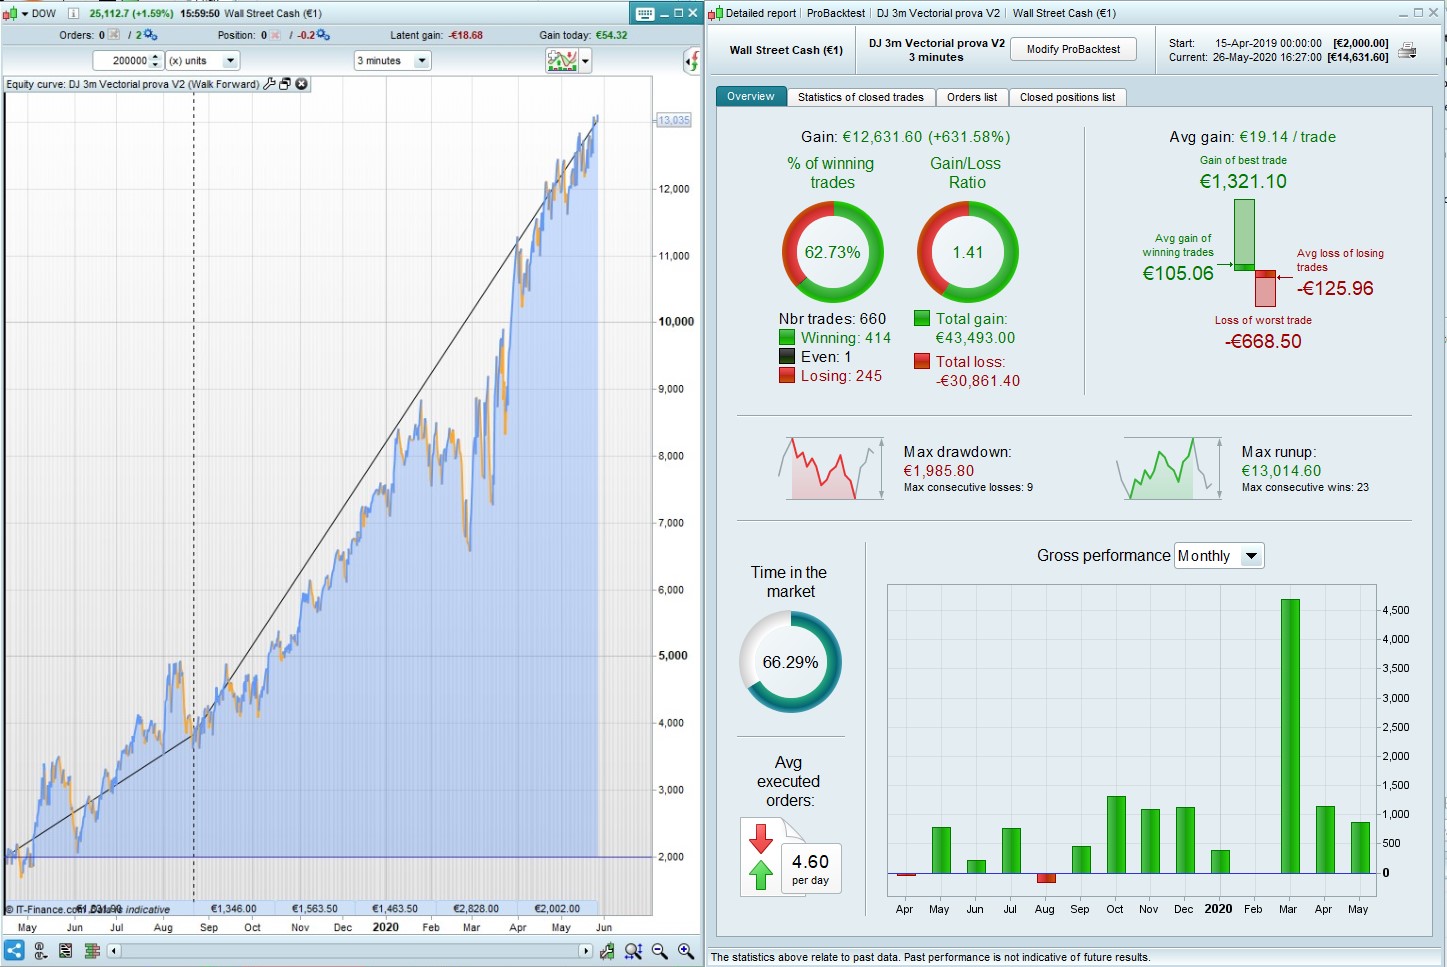Click the red and green arrows average orders icon
The image size is (1447, 967).
click(x=761, y=857)
